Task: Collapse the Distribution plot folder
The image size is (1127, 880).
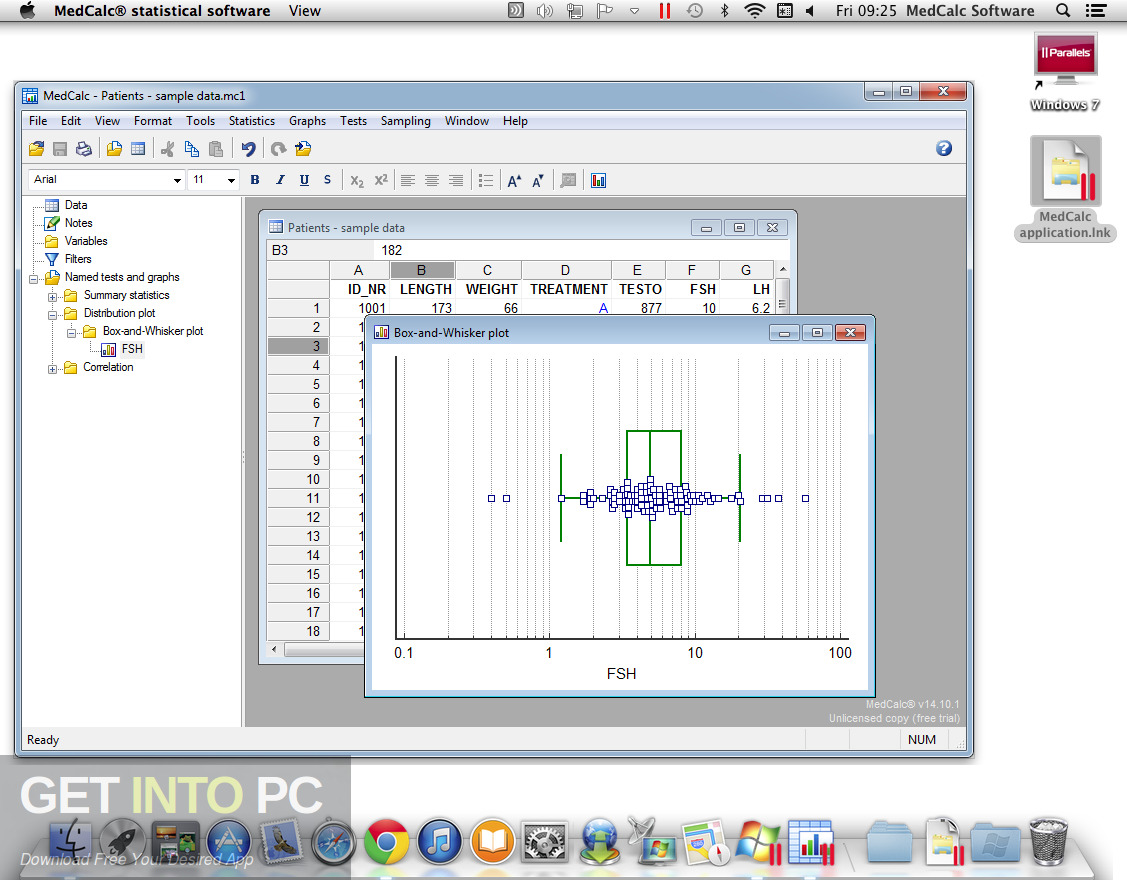Action: click(52, 314)
